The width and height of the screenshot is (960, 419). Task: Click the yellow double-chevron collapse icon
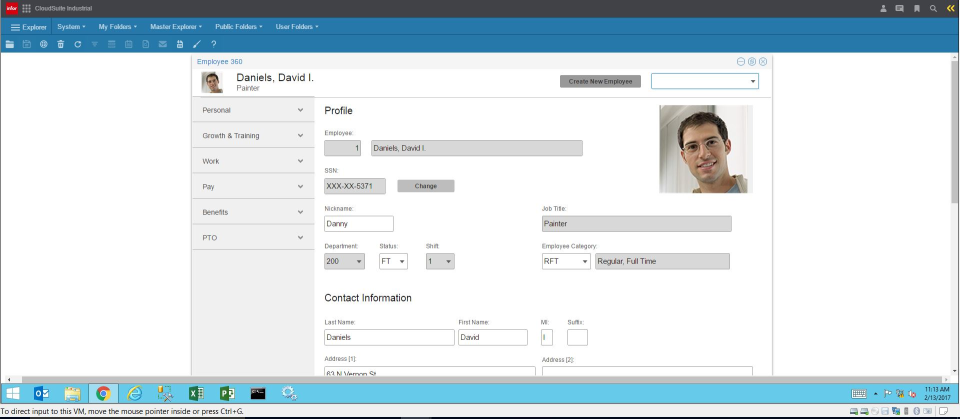pos(950,8)
